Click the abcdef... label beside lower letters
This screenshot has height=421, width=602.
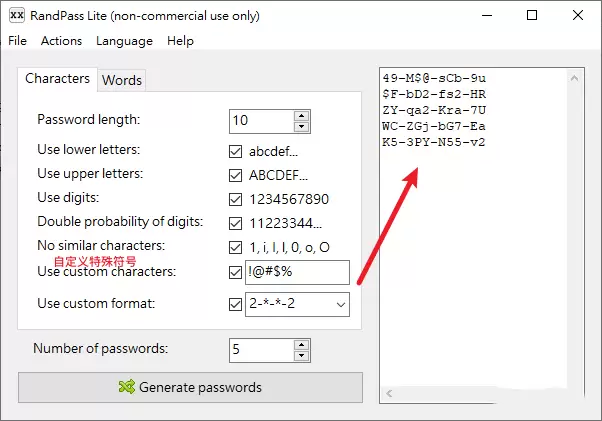(273, 152)
